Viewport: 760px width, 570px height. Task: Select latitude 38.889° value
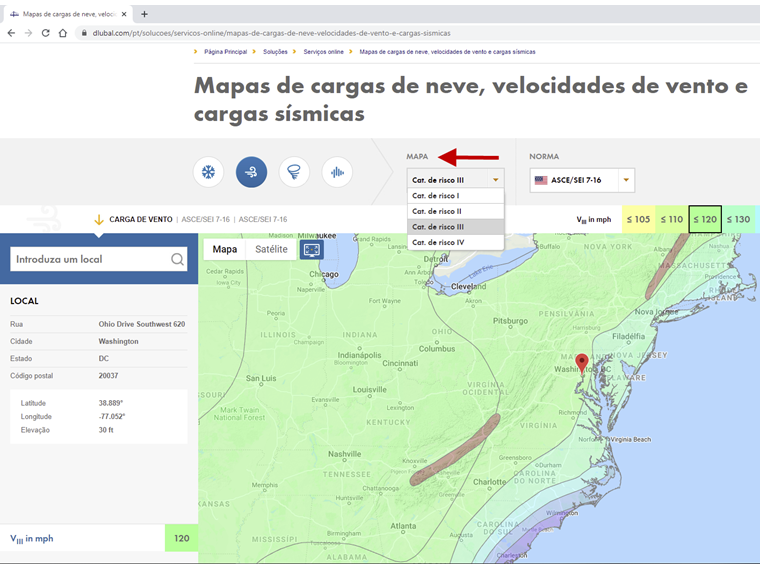pyautogui.click(x=111, y=403)
